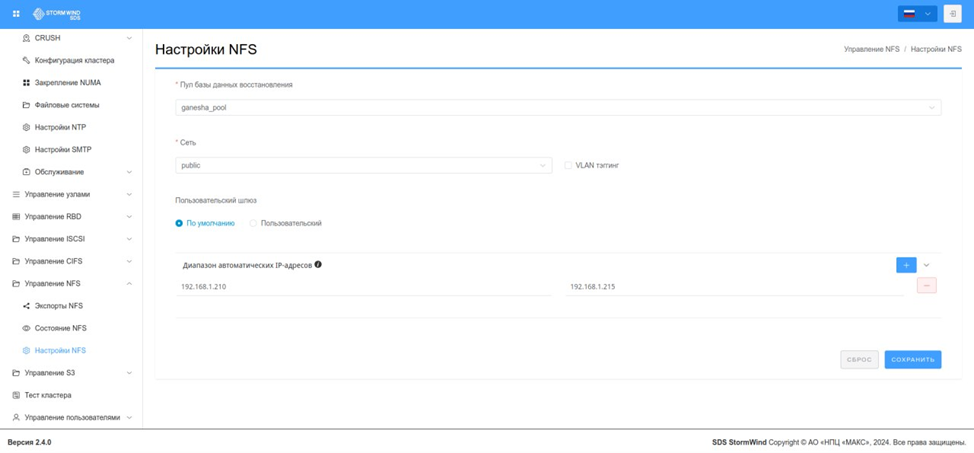Click the Управление S3 folder icon
974x453 pixels.
pos(16,373)
